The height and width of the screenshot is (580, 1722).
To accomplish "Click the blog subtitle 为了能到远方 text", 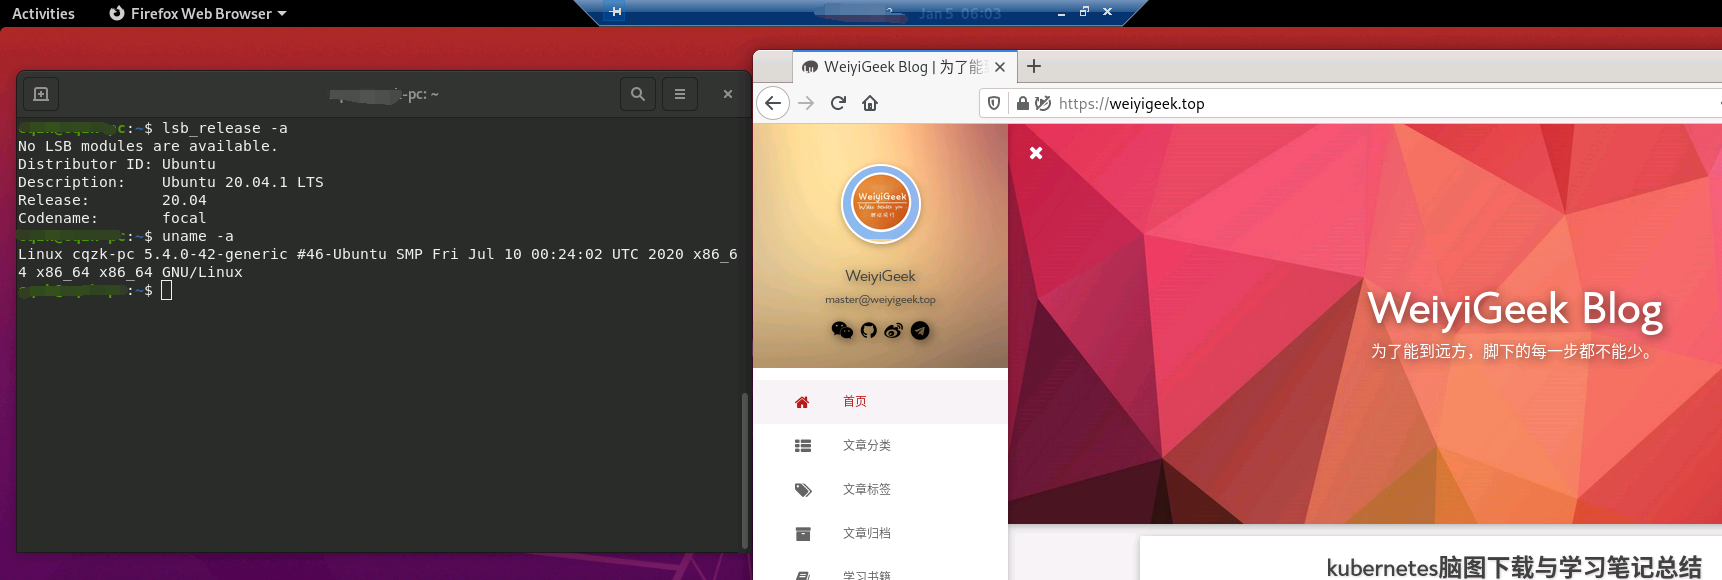I will 1513,351.
